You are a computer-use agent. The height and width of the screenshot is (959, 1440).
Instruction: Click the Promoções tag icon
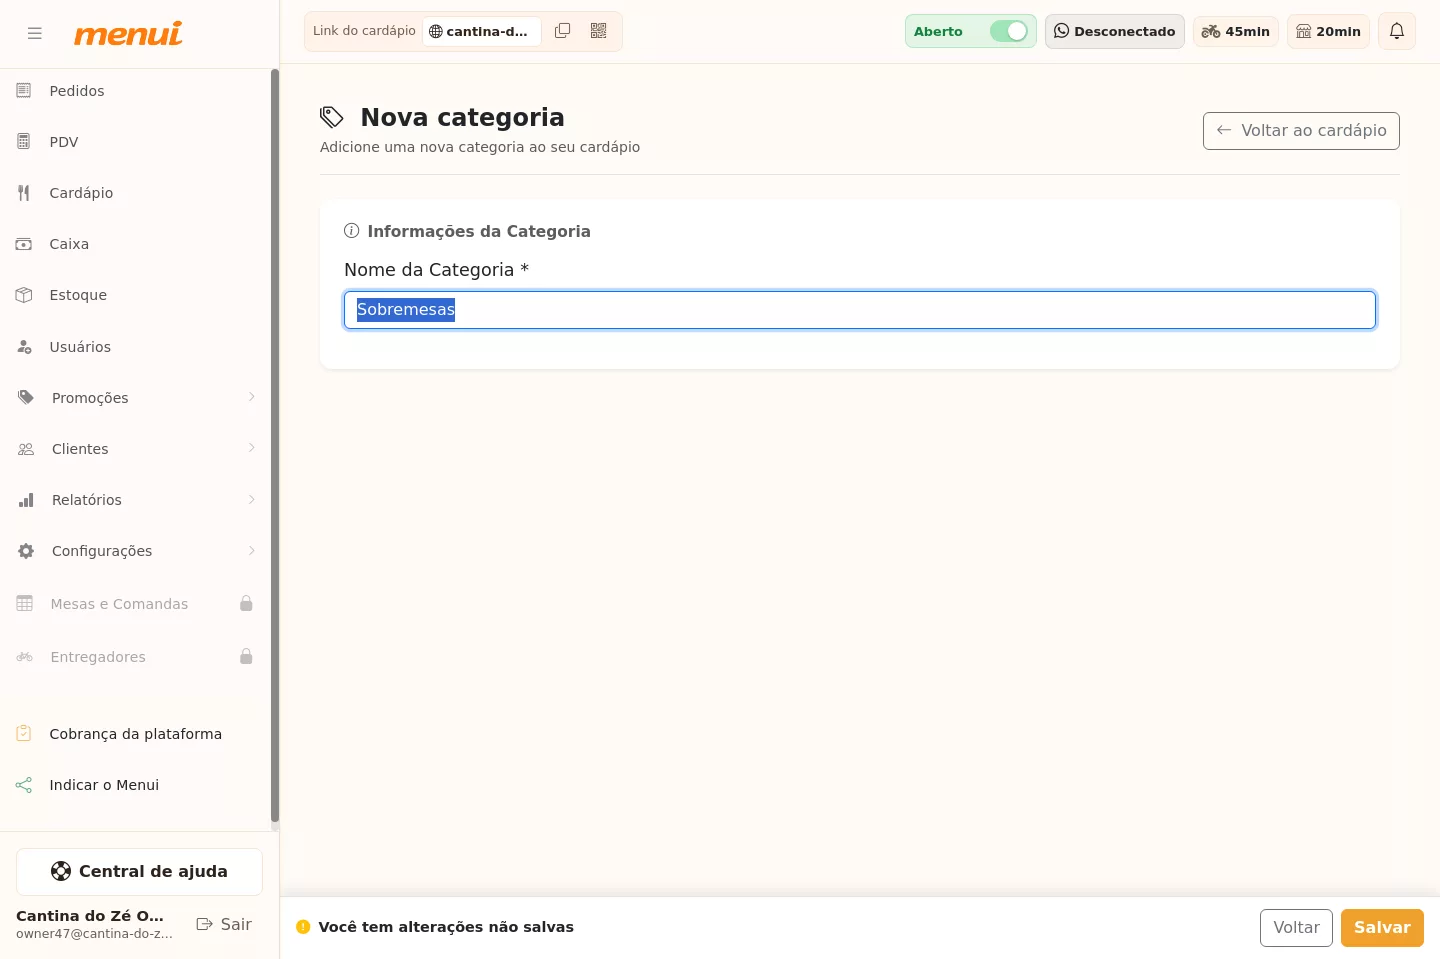click(26, 398)
